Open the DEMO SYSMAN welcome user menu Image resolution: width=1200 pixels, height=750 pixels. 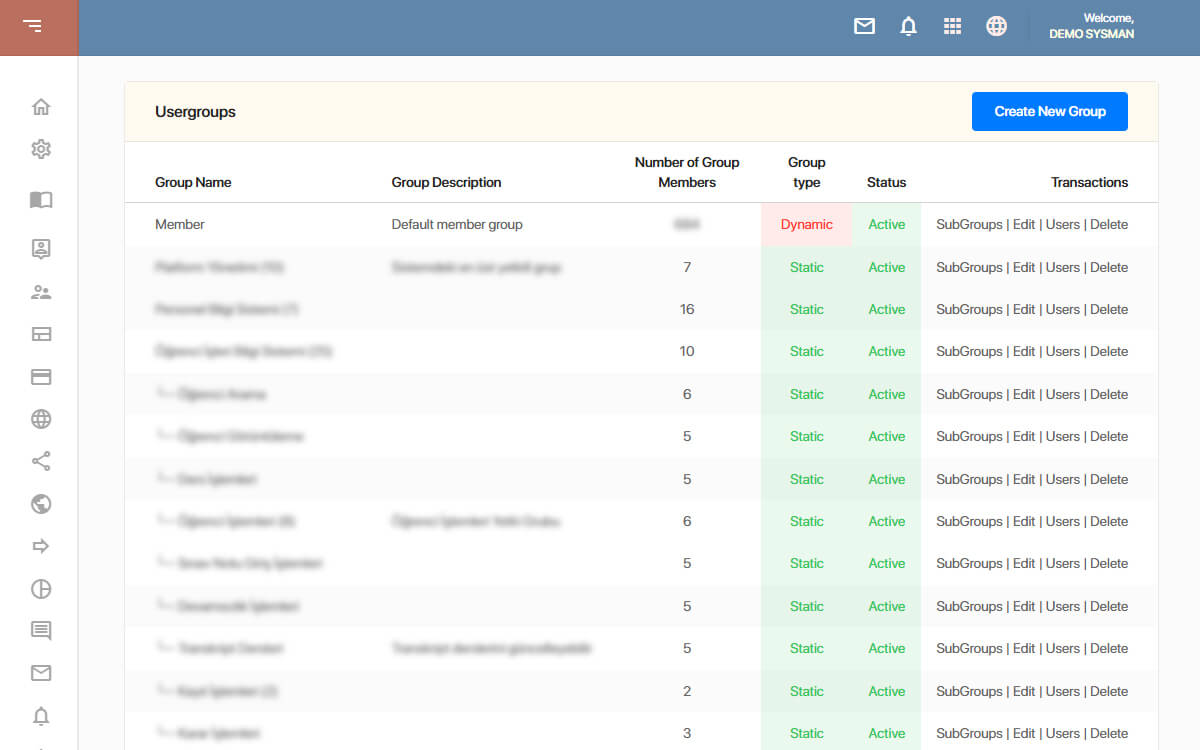coord(1091,26)
